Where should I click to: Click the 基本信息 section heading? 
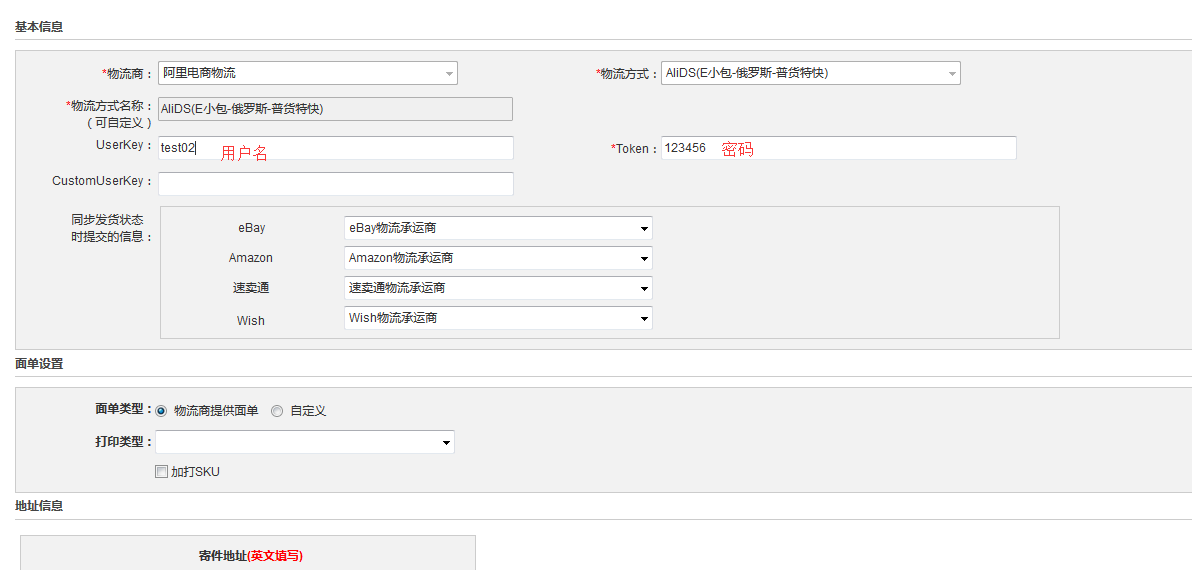[39, 27]
